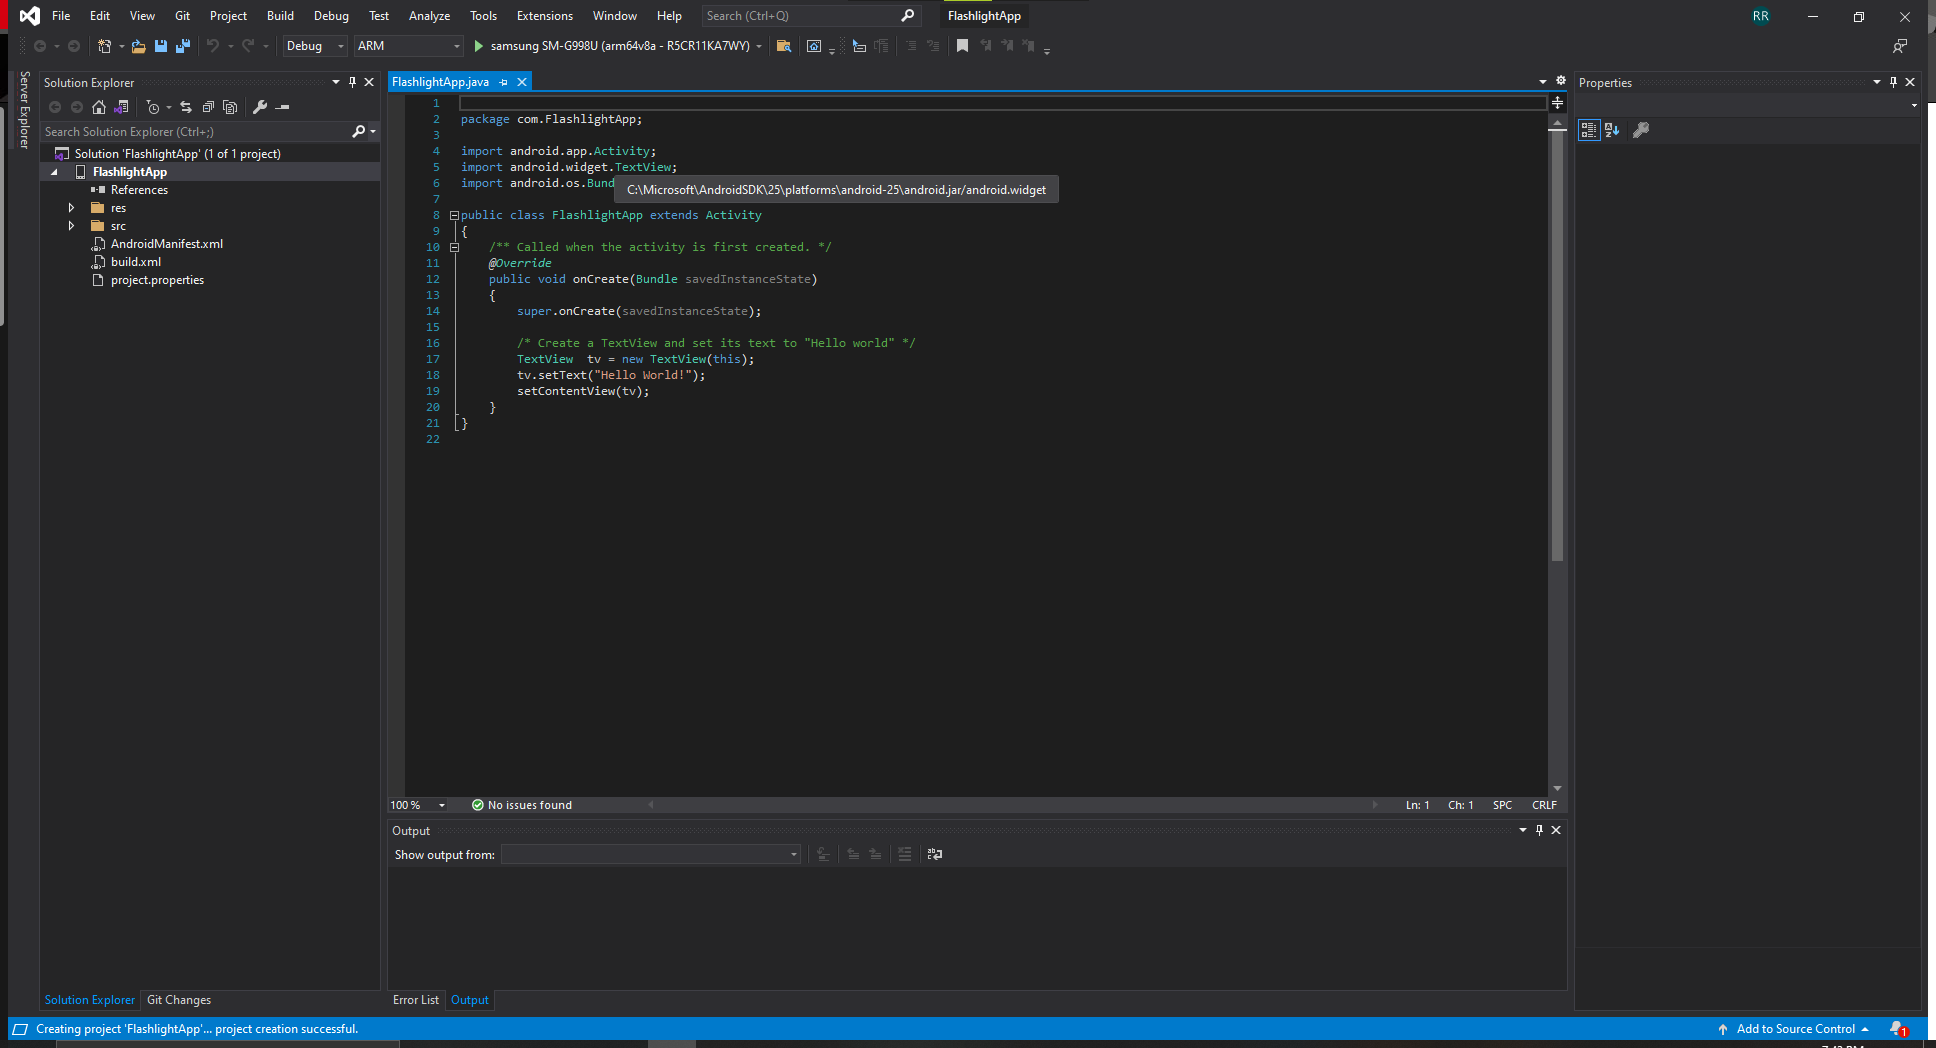Screen dimensions: 1936x1048
Task: Click the Save All icon in the toolbar
Action: coord(183,46)
